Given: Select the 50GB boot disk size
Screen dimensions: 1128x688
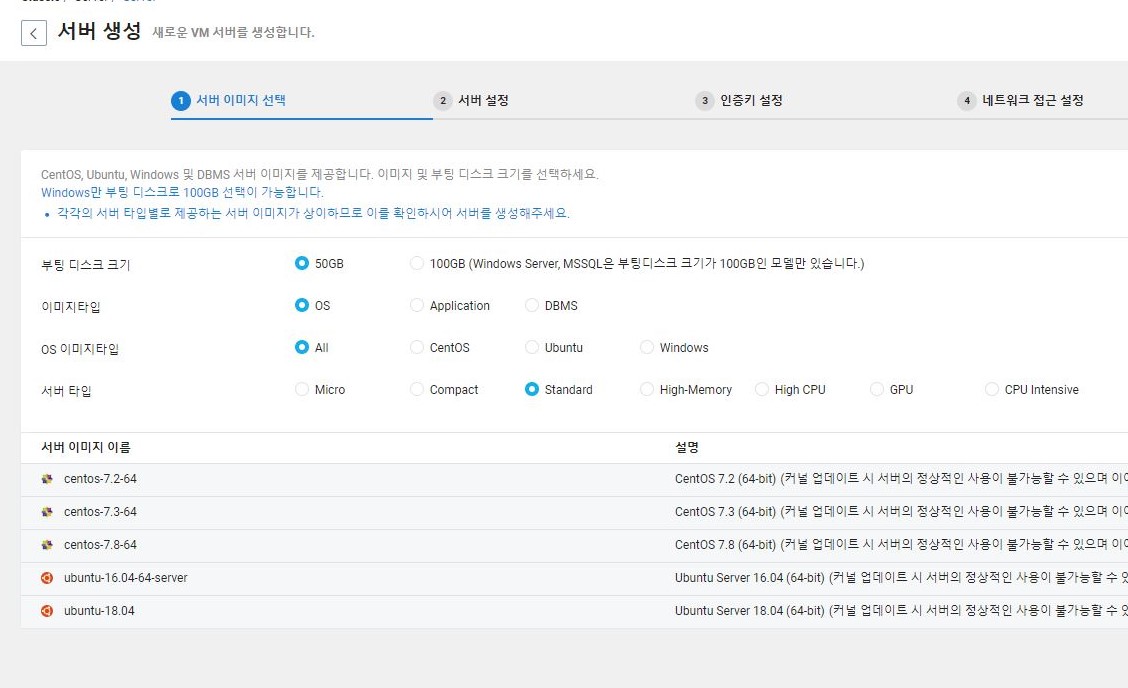Looking at the screenshot, I should 302,263.
